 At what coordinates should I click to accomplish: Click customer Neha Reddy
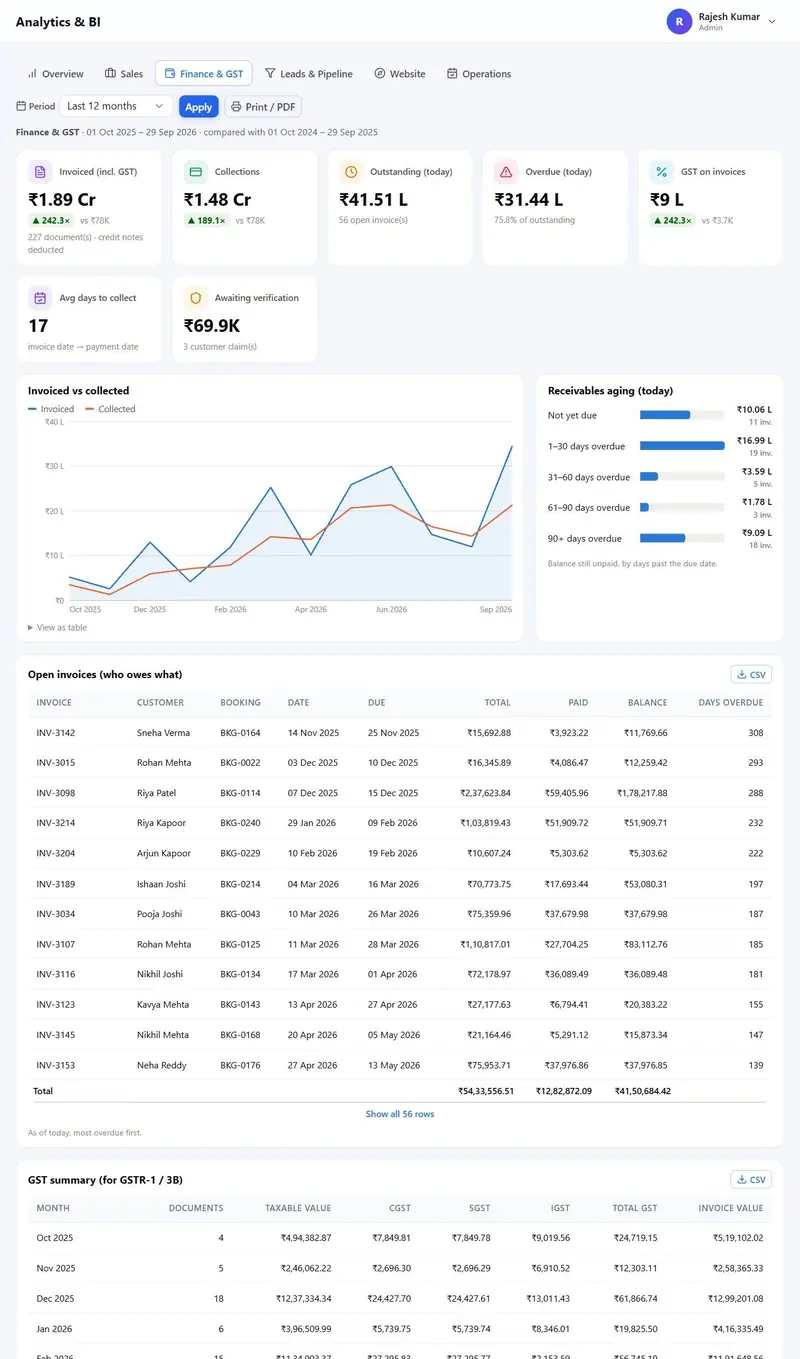click(162, 1065)
